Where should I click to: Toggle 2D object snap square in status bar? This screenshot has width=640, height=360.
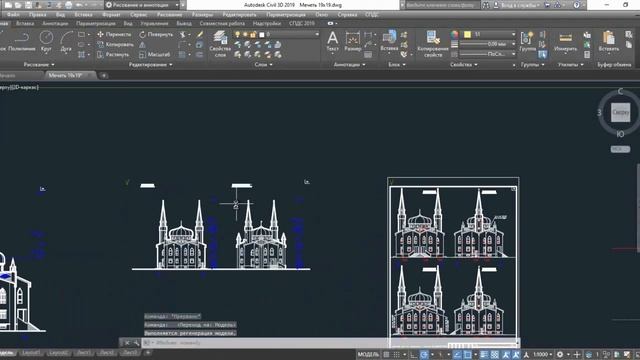[x=468, y=355]
